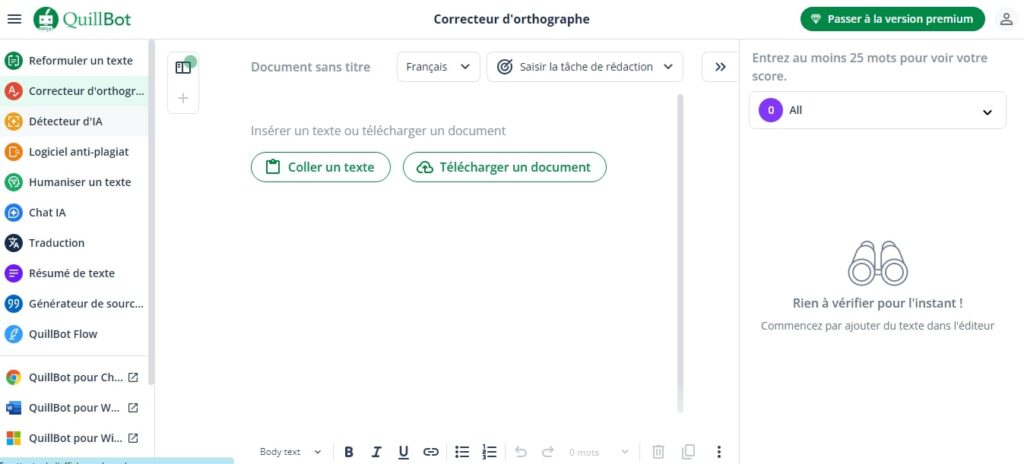Click the Humaniser un texte green icon
Image resolution: width=1024 pixels, height=464 pixels.
14,182
